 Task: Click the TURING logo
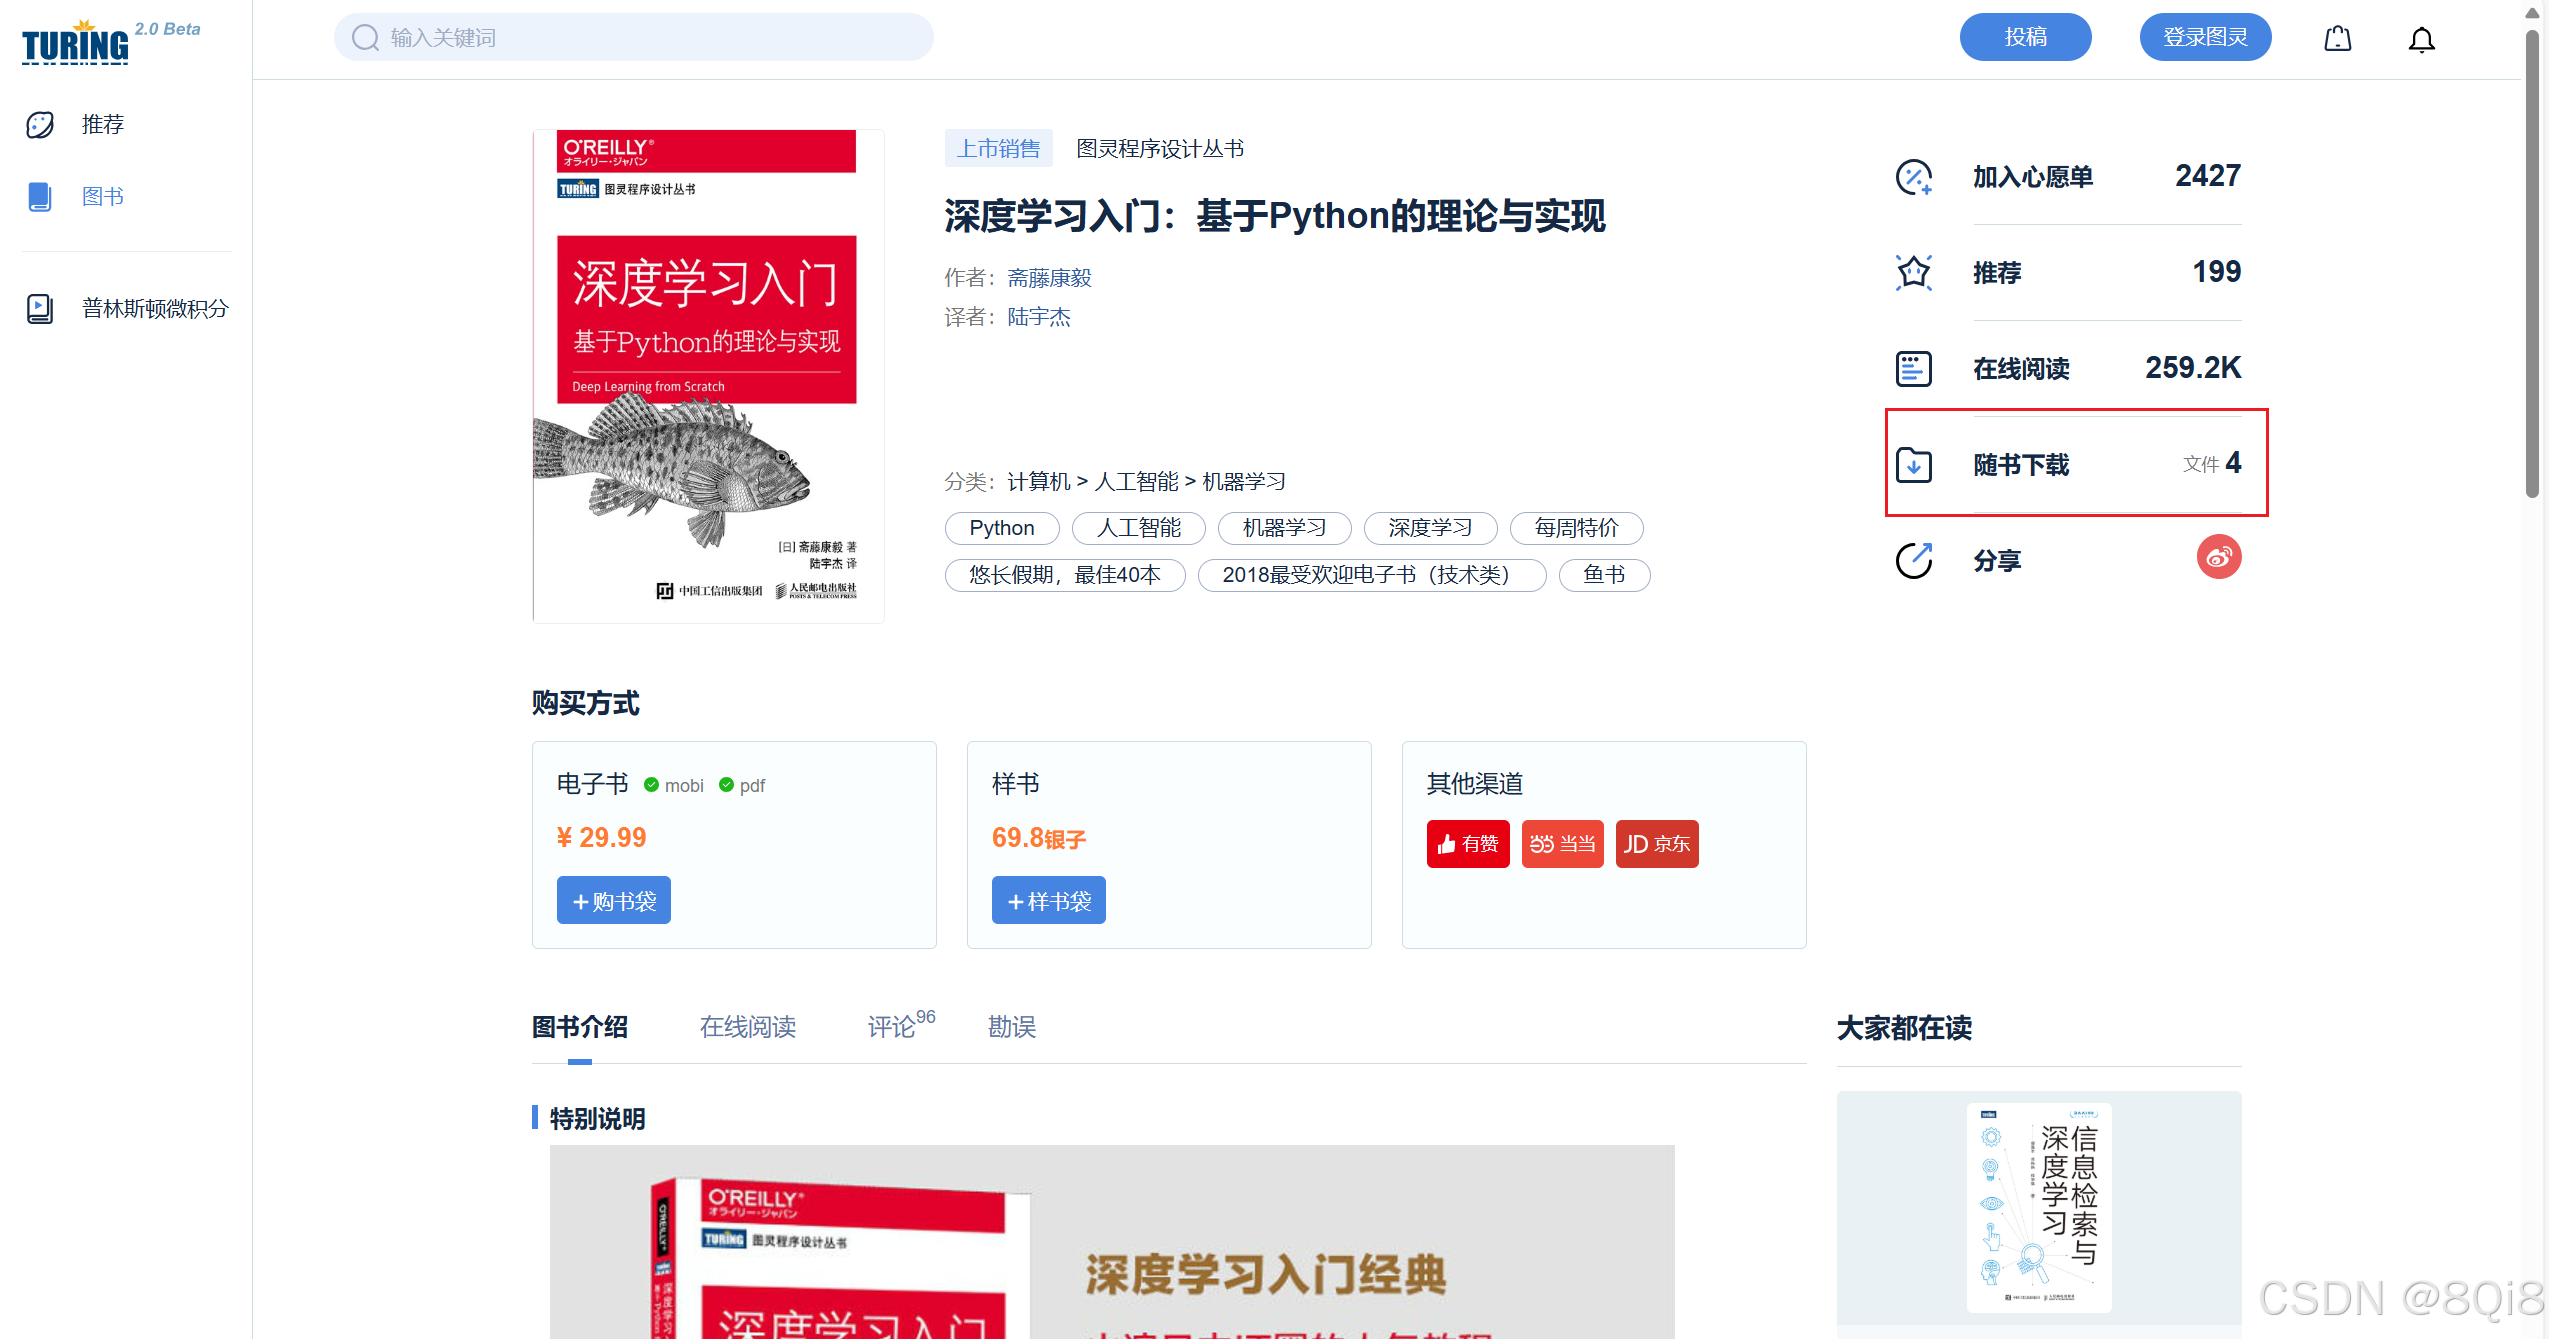point(75,43)
